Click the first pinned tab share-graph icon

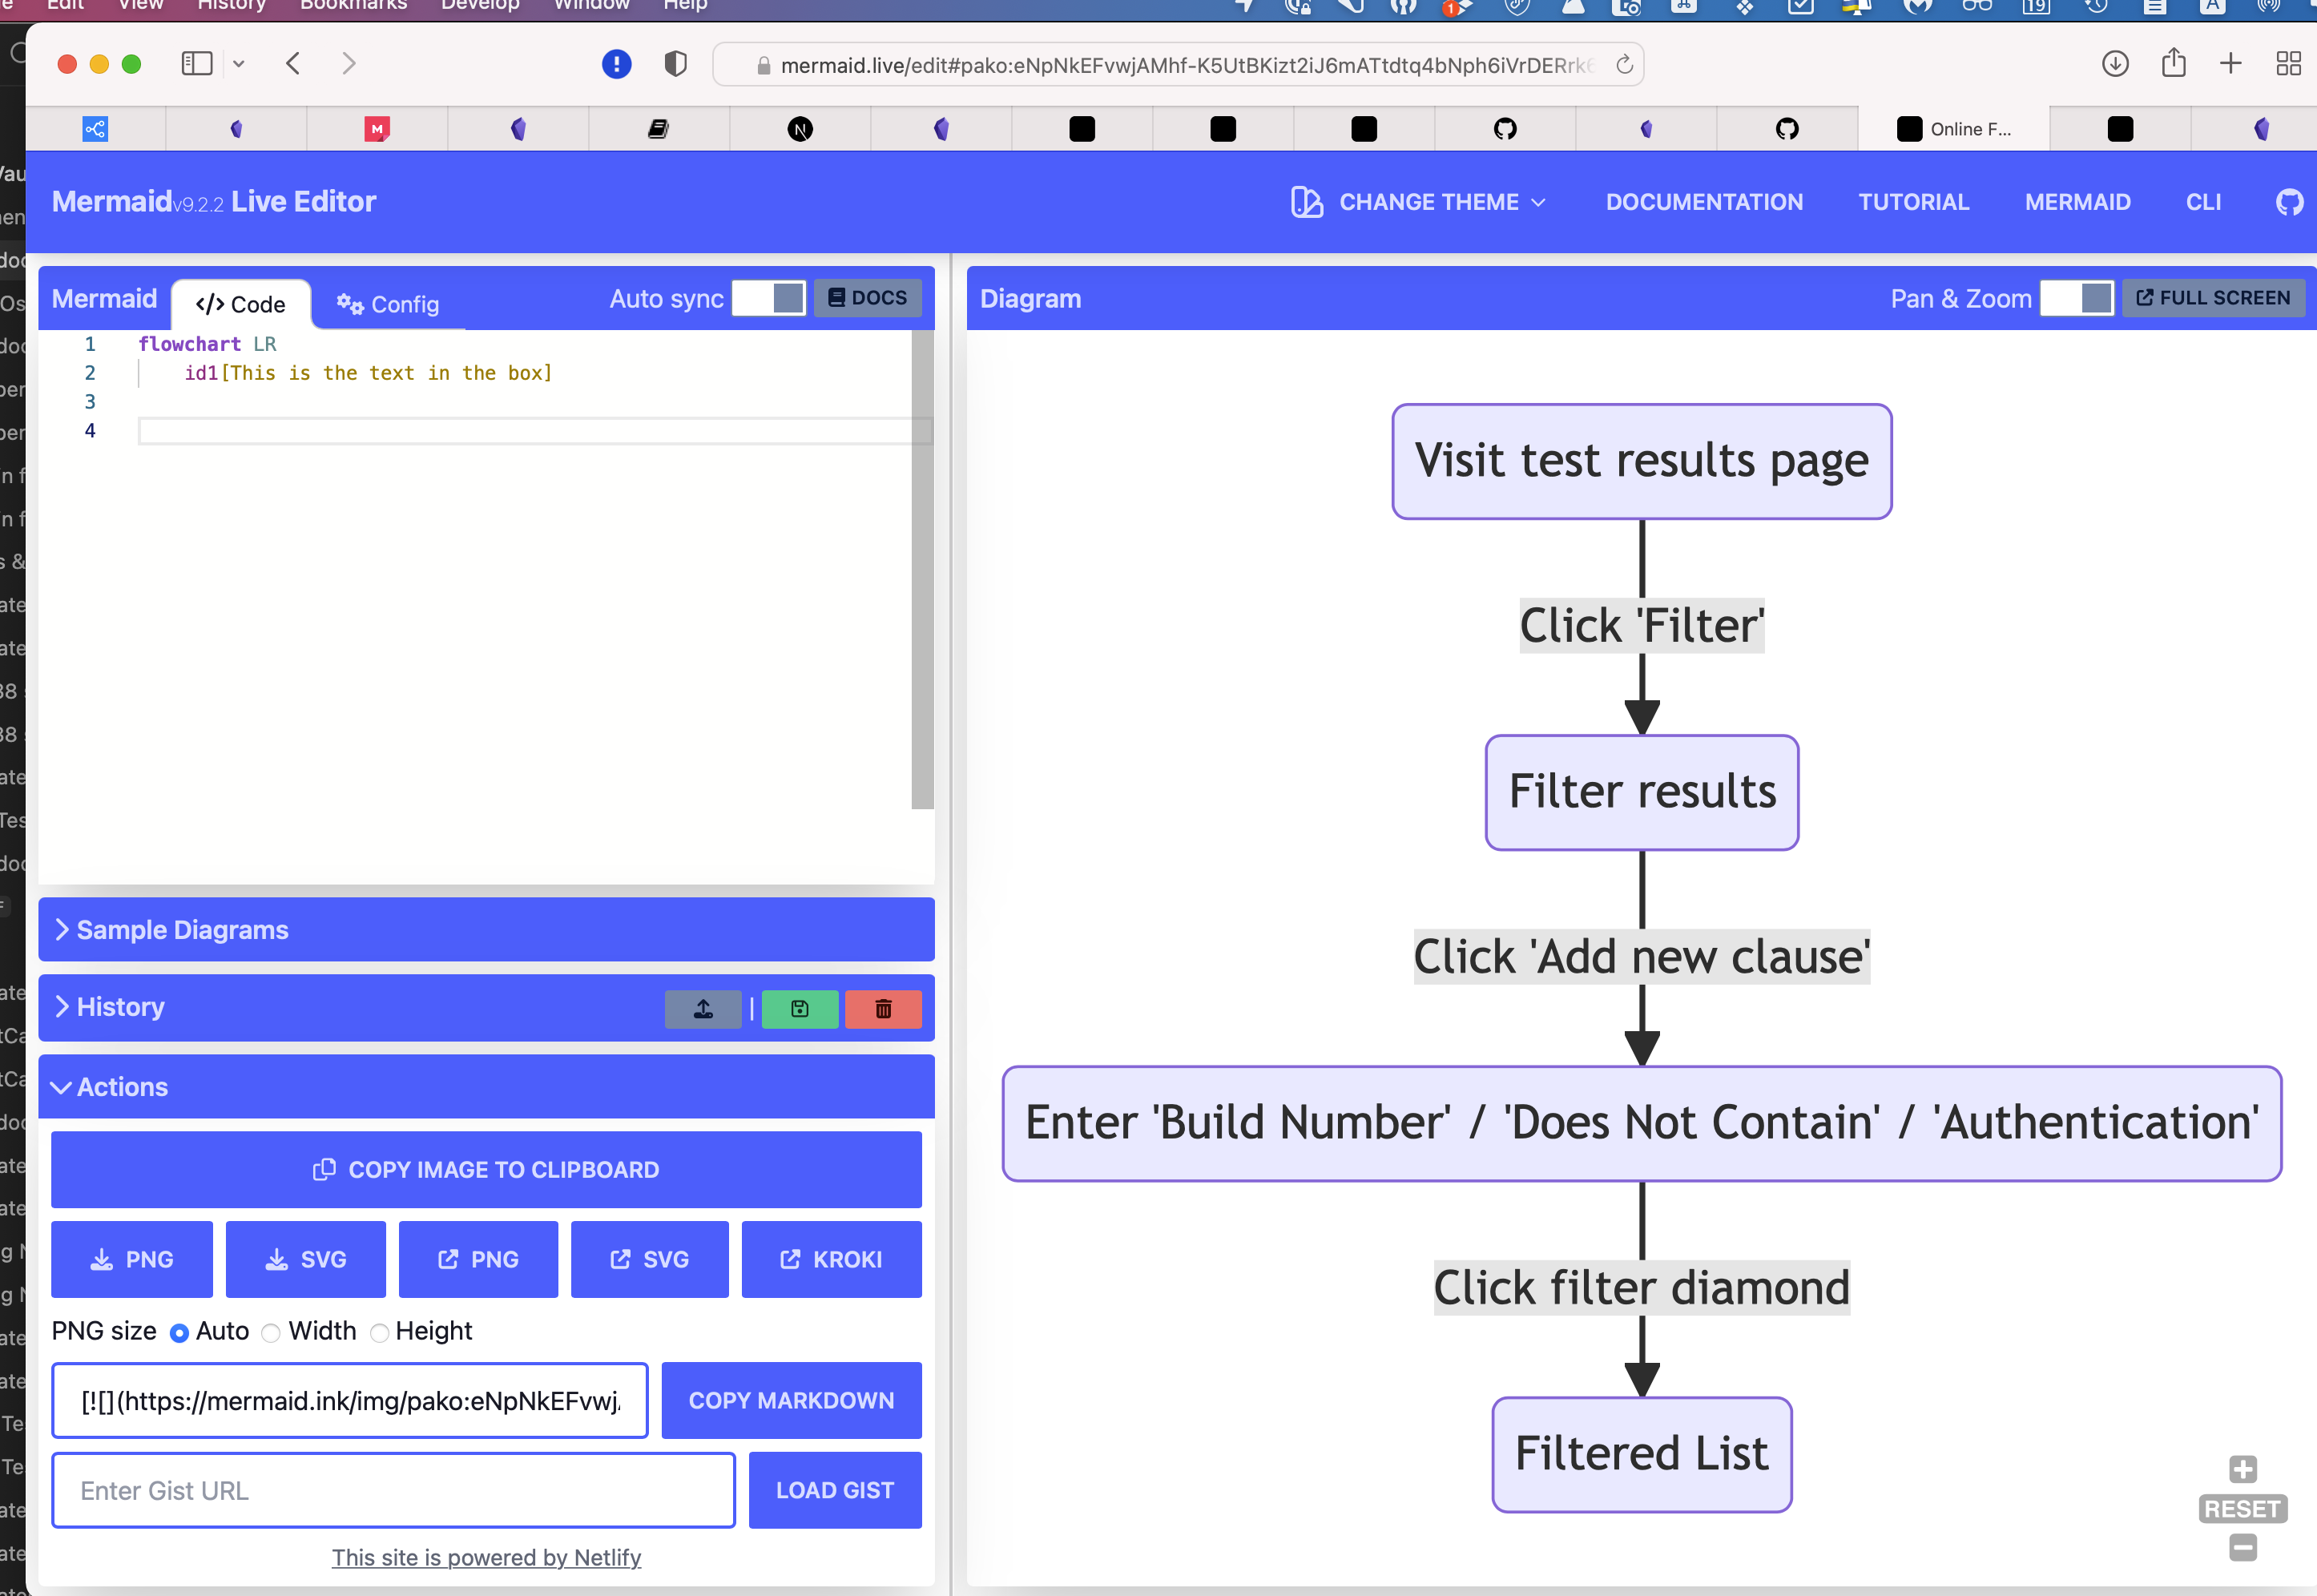pyautogui.click(x=95, y=129)
